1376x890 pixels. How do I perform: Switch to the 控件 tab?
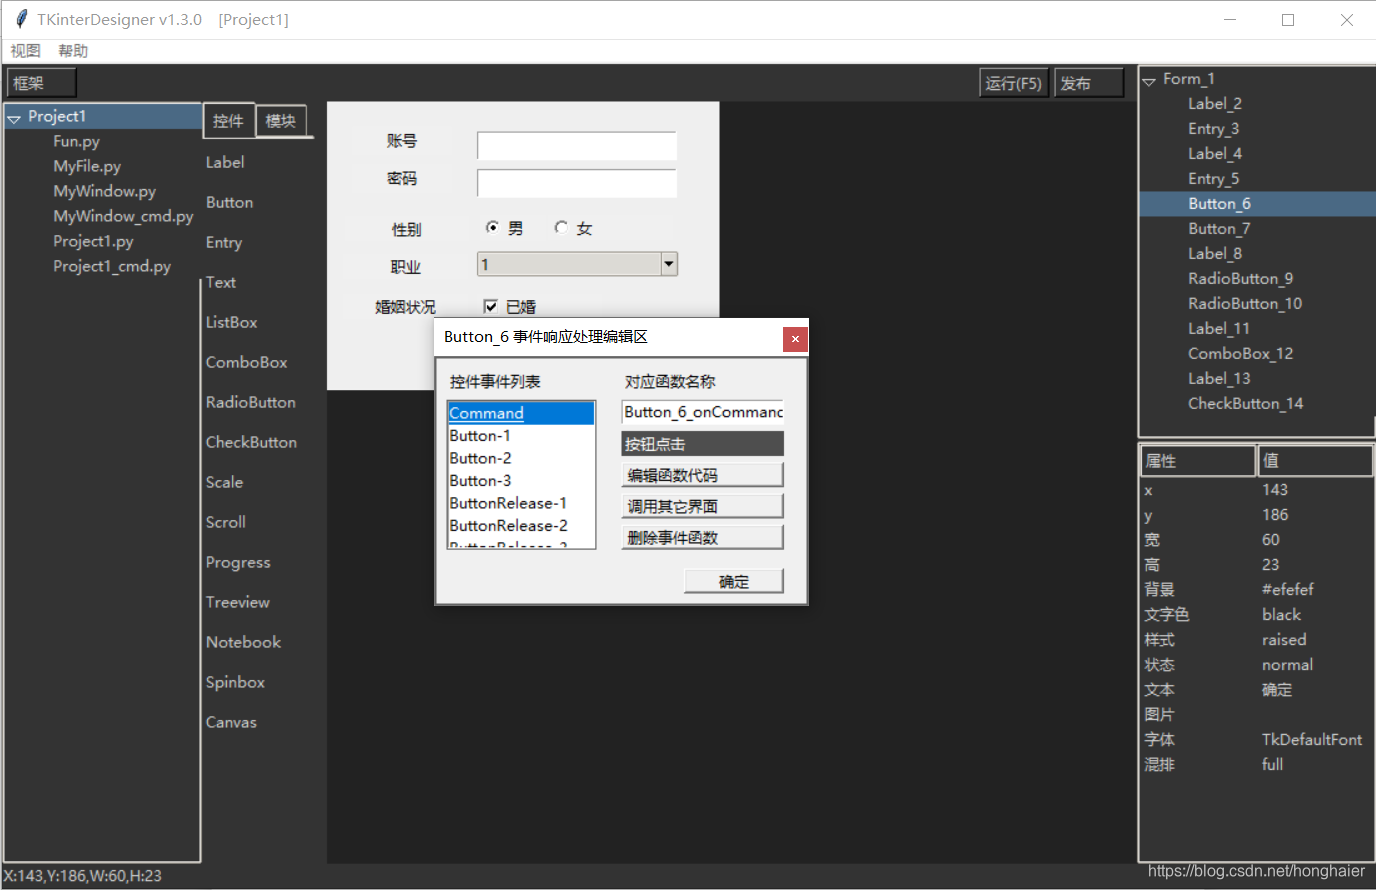228,121
